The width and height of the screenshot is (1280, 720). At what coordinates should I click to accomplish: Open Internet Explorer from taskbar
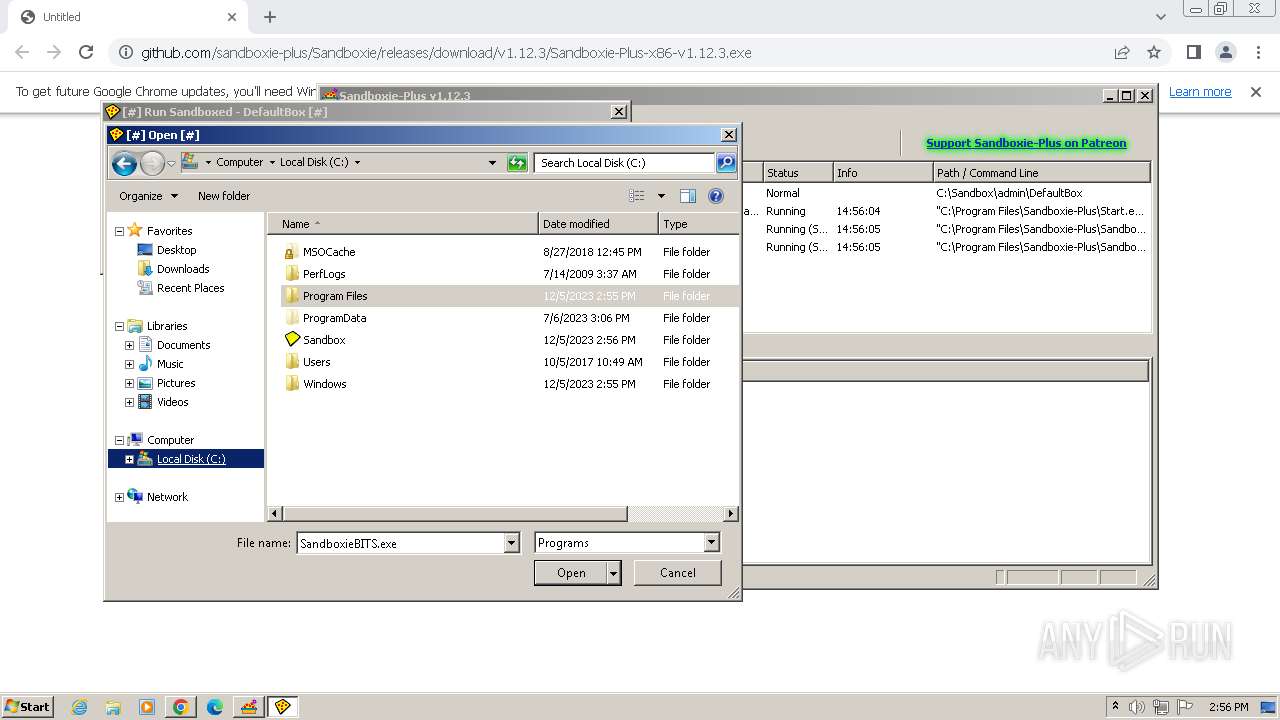79,707
